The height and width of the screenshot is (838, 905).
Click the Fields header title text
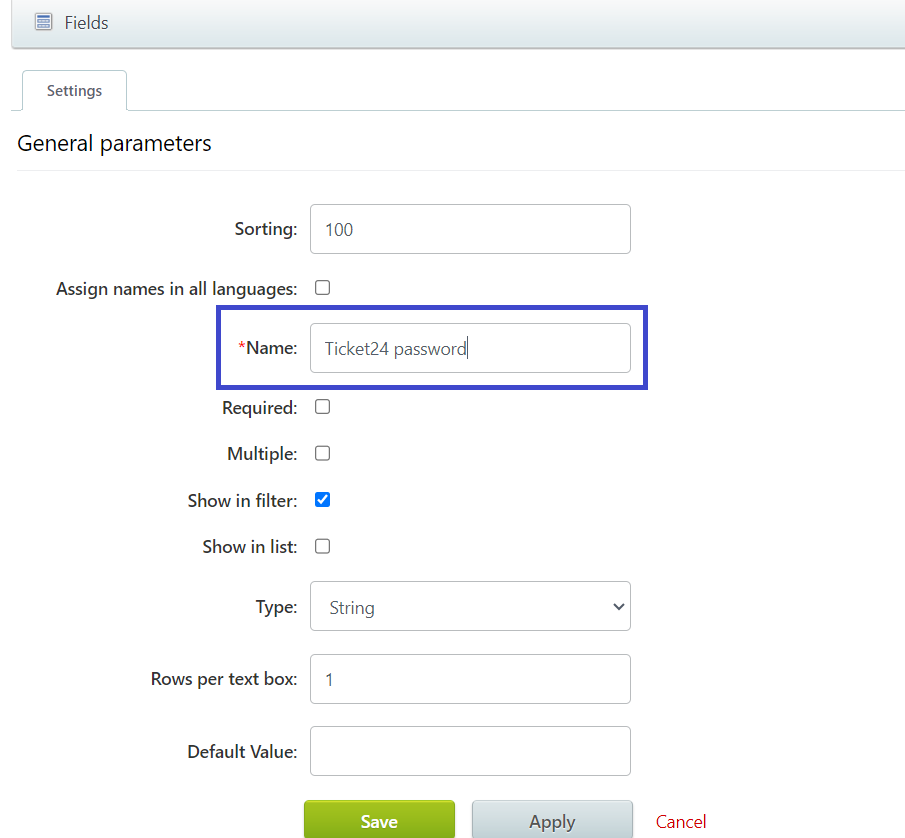tap(86, 22)
